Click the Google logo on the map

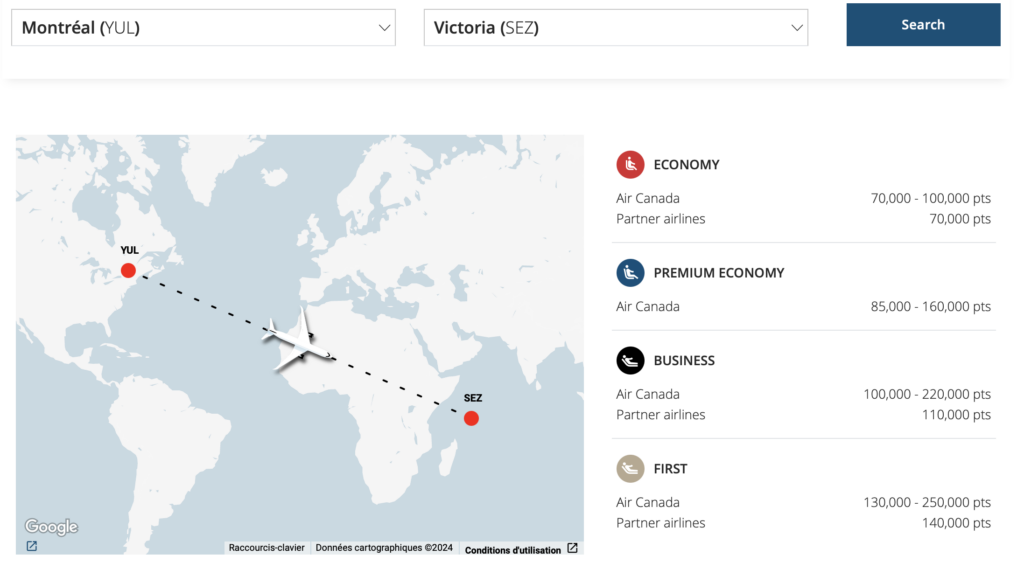pos(51,527)
